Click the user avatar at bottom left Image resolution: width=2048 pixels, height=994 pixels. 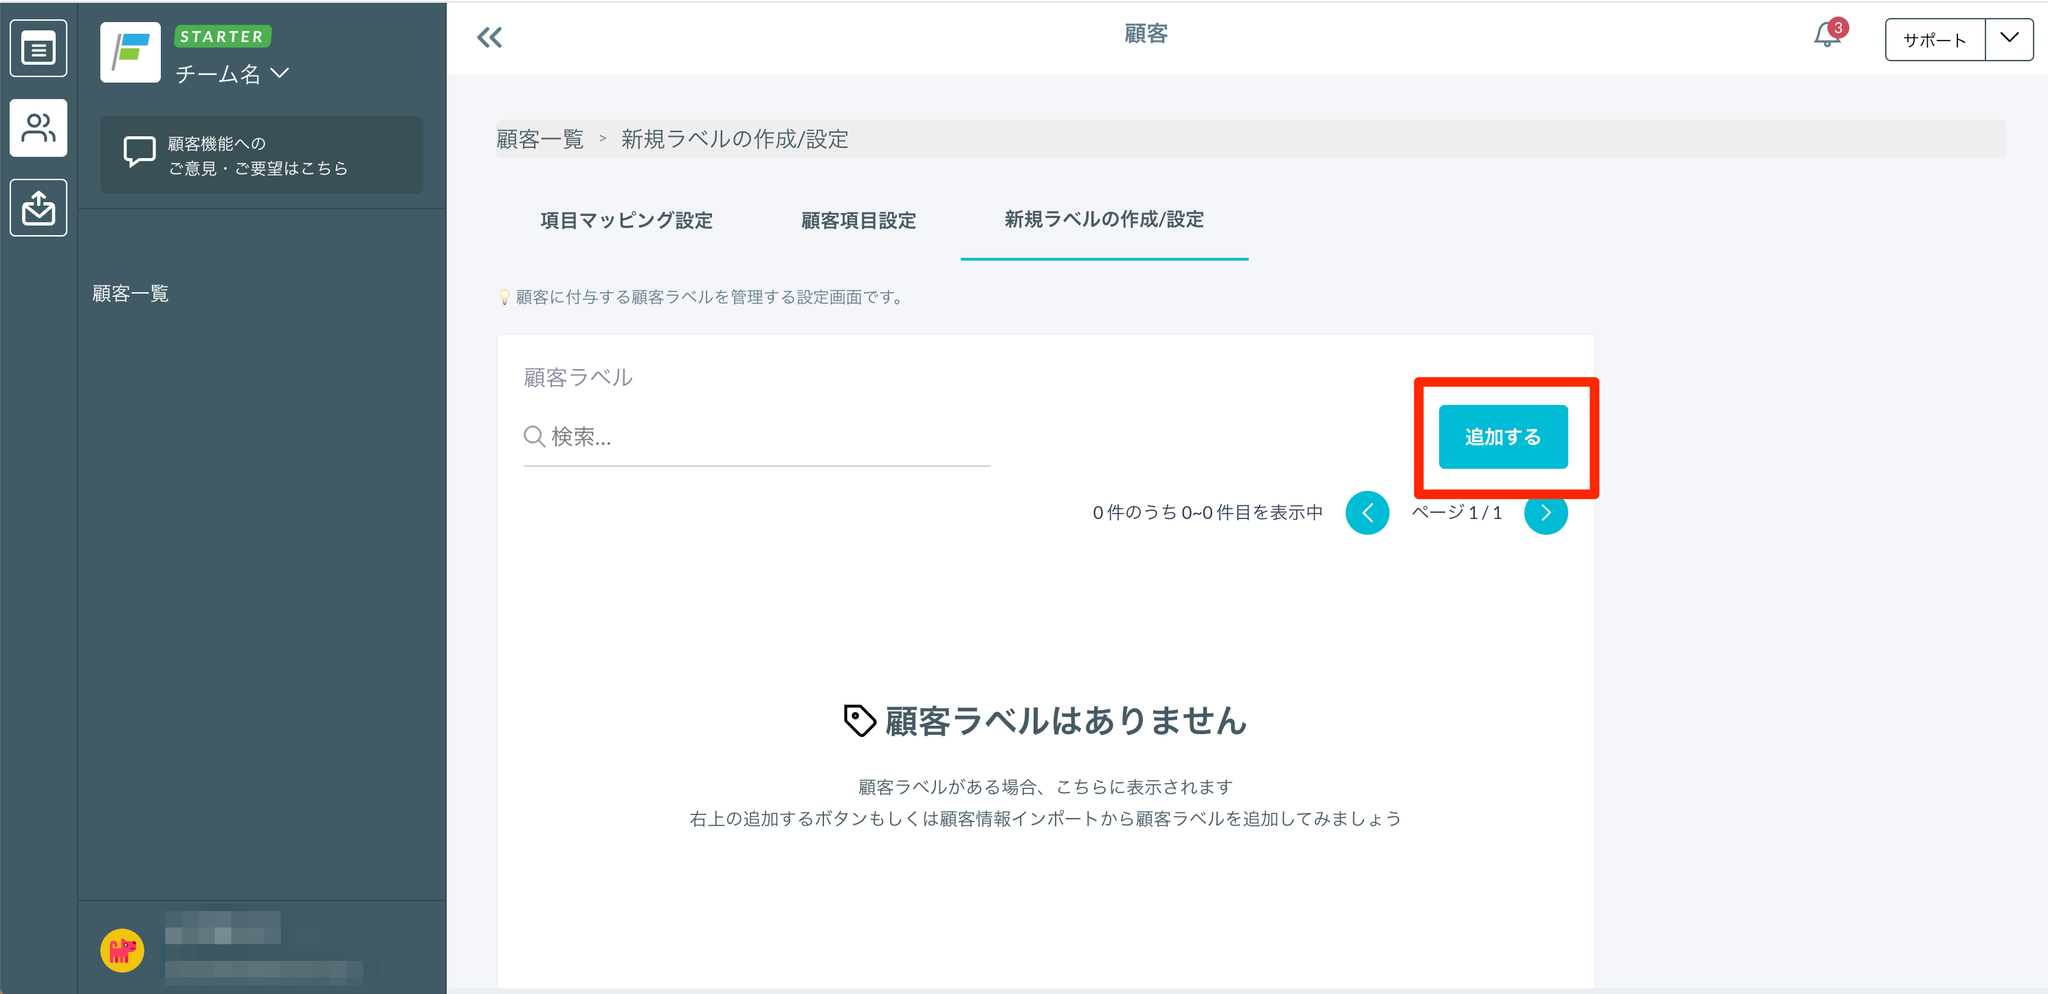tap(122, 950)
